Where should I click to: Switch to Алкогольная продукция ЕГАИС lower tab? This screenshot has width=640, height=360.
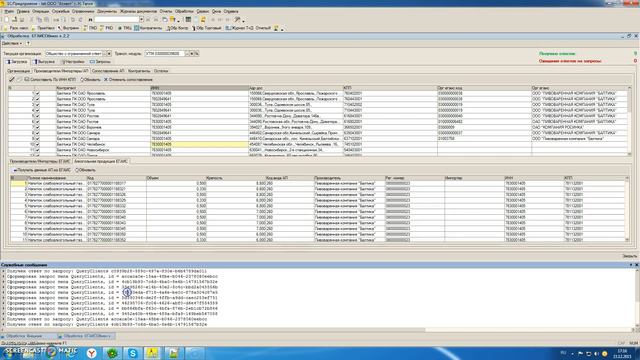pyautogui.click(x=101, y=162)
